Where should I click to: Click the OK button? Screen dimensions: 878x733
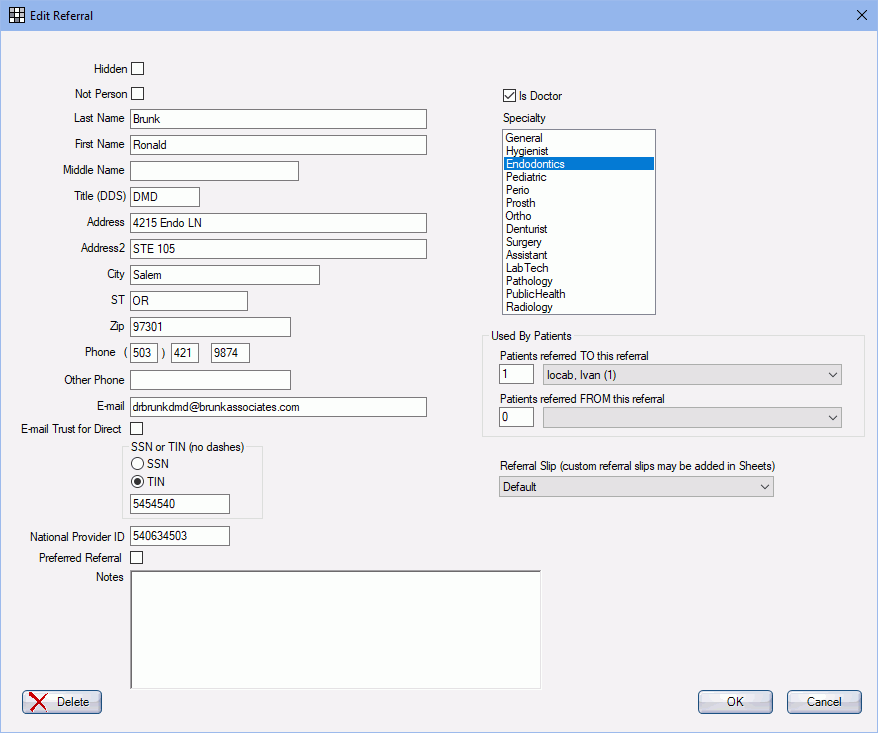(x=734, y=702)
